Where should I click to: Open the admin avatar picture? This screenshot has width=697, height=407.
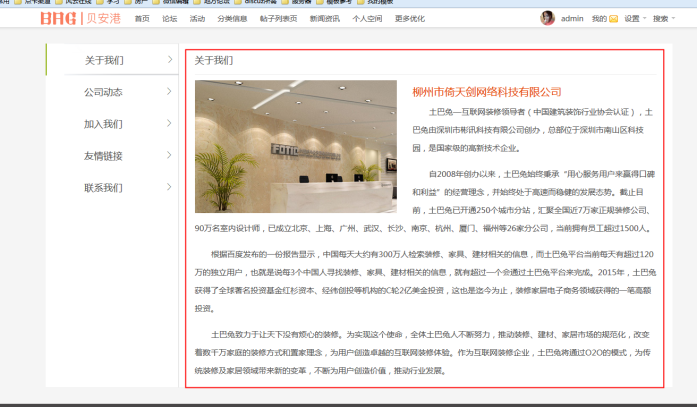(x=547, y=18)
